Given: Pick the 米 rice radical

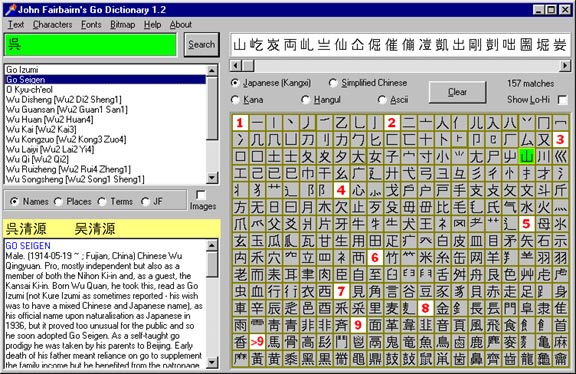Looking at the screenshot, I should click(x=425, y=258).
